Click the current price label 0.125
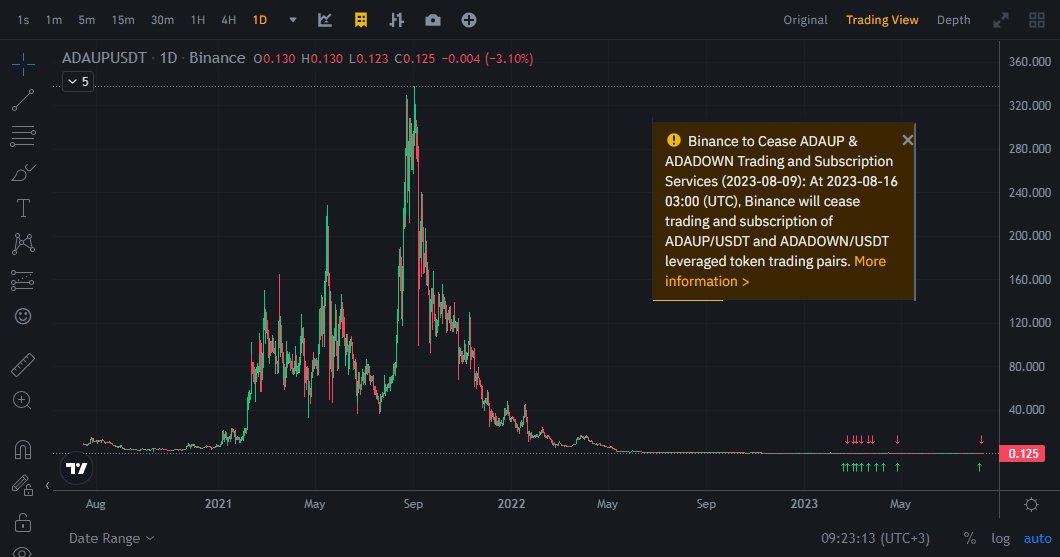The height and width of the screenshot is (557, 1060). point(1023,454)
